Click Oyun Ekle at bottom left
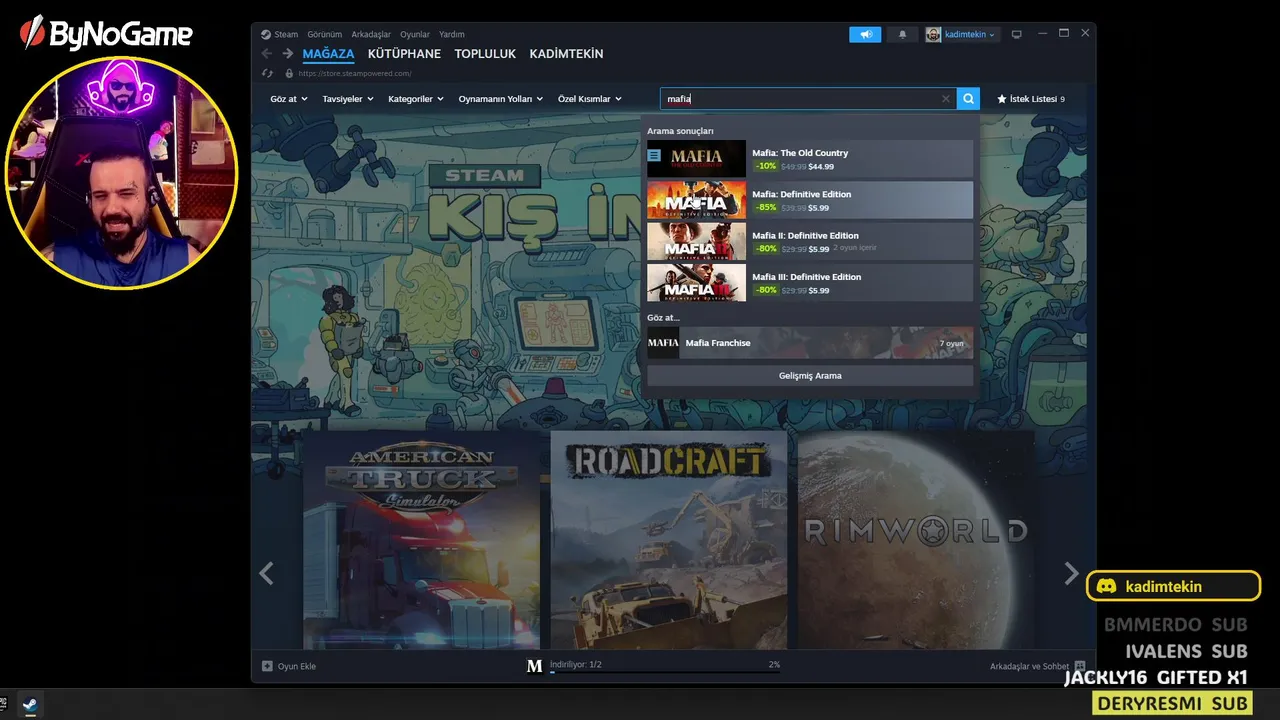This screenshot has height=720, width=1280. (x=289, y=666)
